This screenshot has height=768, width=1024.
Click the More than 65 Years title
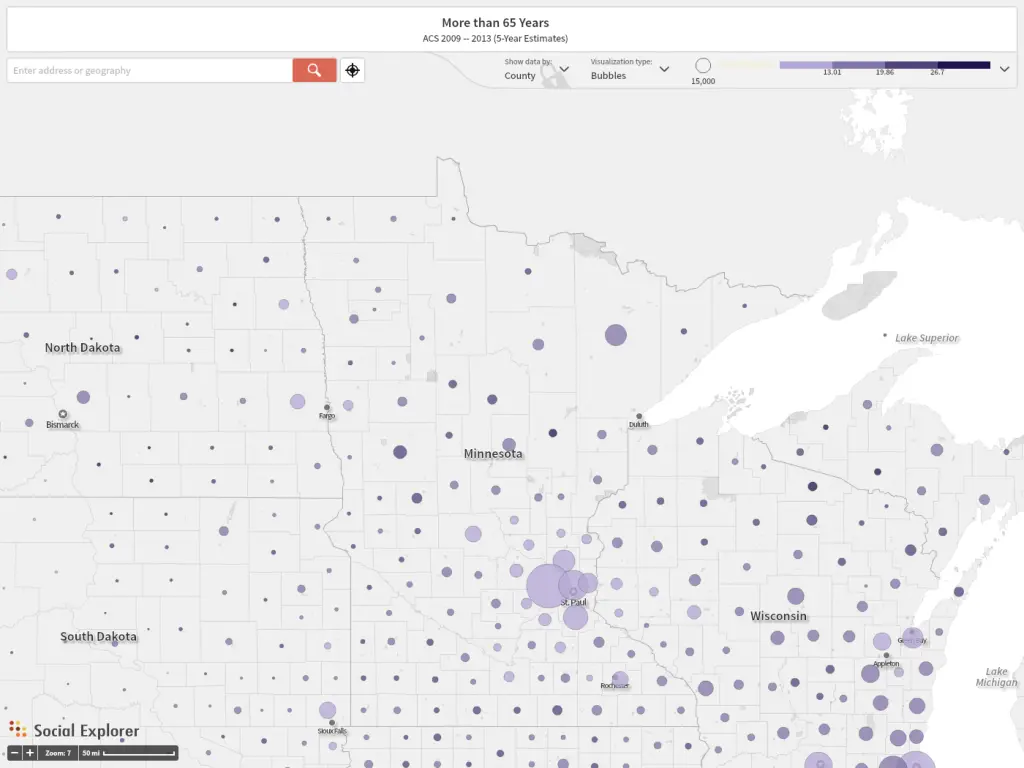[x=495, y=22]
